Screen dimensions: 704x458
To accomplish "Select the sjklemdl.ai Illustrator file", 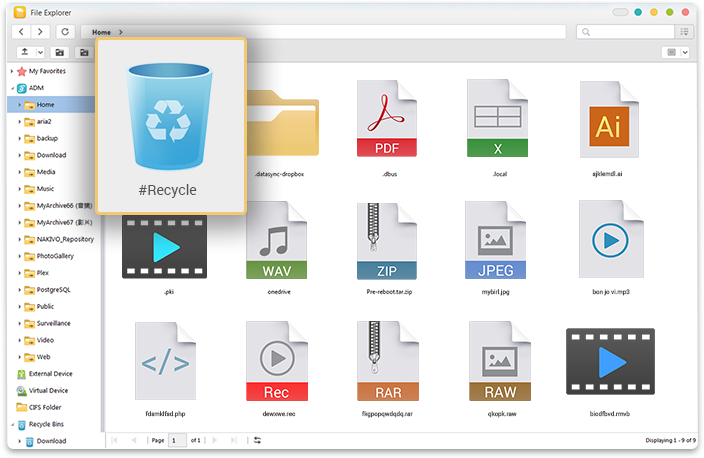I will (608, 128).
